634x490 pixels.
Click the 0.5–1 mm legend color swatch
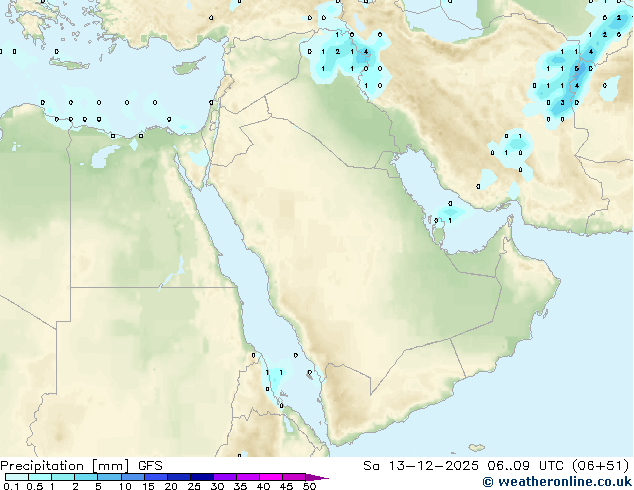(40, 477)
